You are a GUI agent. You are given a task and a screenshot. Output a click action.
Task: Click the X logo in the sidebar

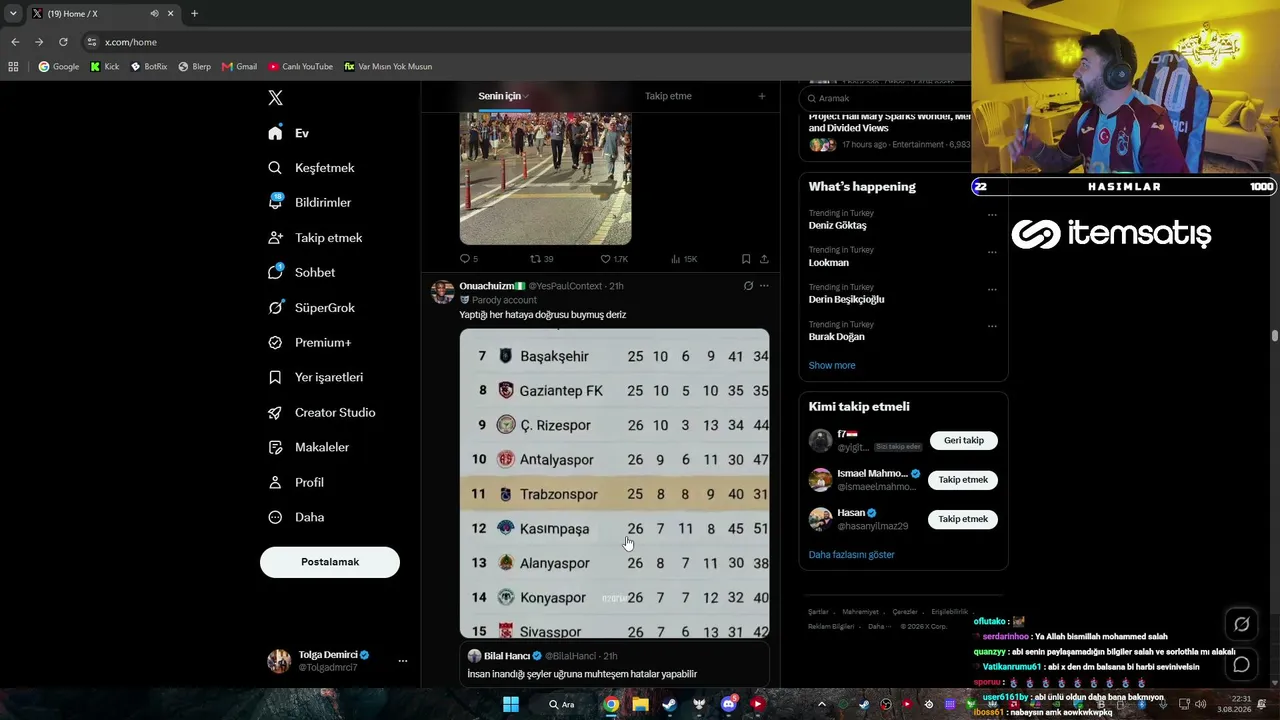(x=276, y=98)
